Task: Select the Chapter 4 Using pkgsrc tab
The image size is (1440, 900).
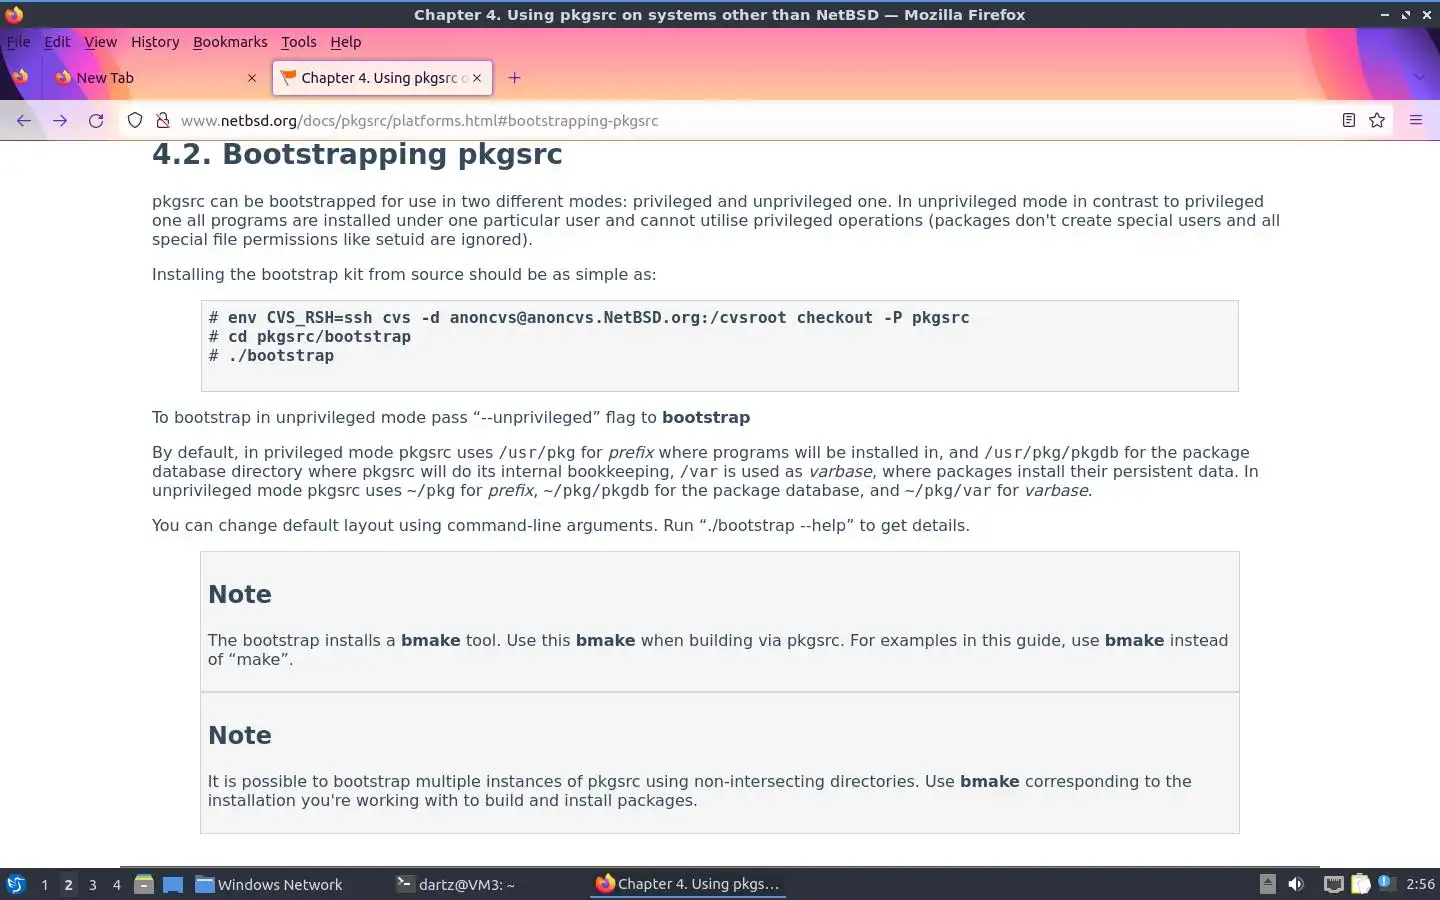Action: point(383,78)
